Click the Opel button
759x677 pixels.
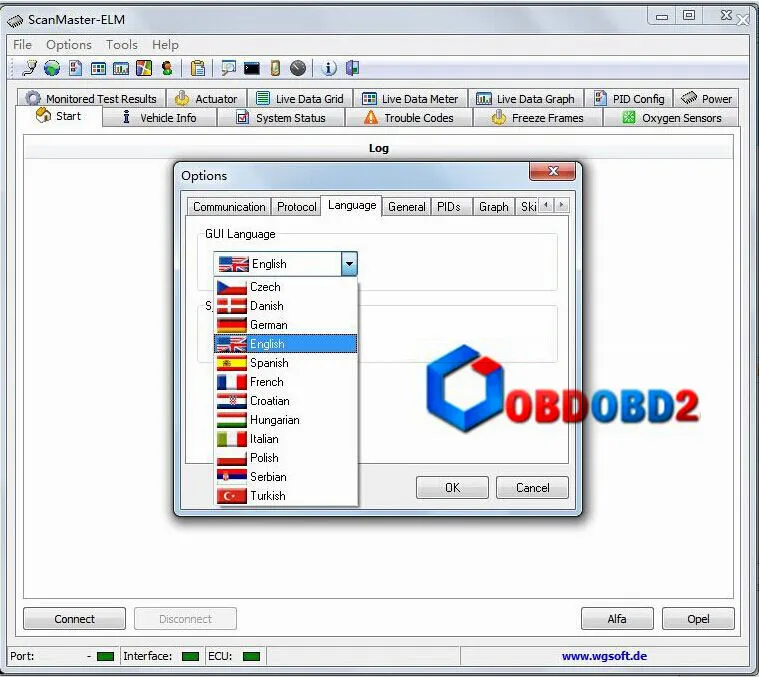698,619
